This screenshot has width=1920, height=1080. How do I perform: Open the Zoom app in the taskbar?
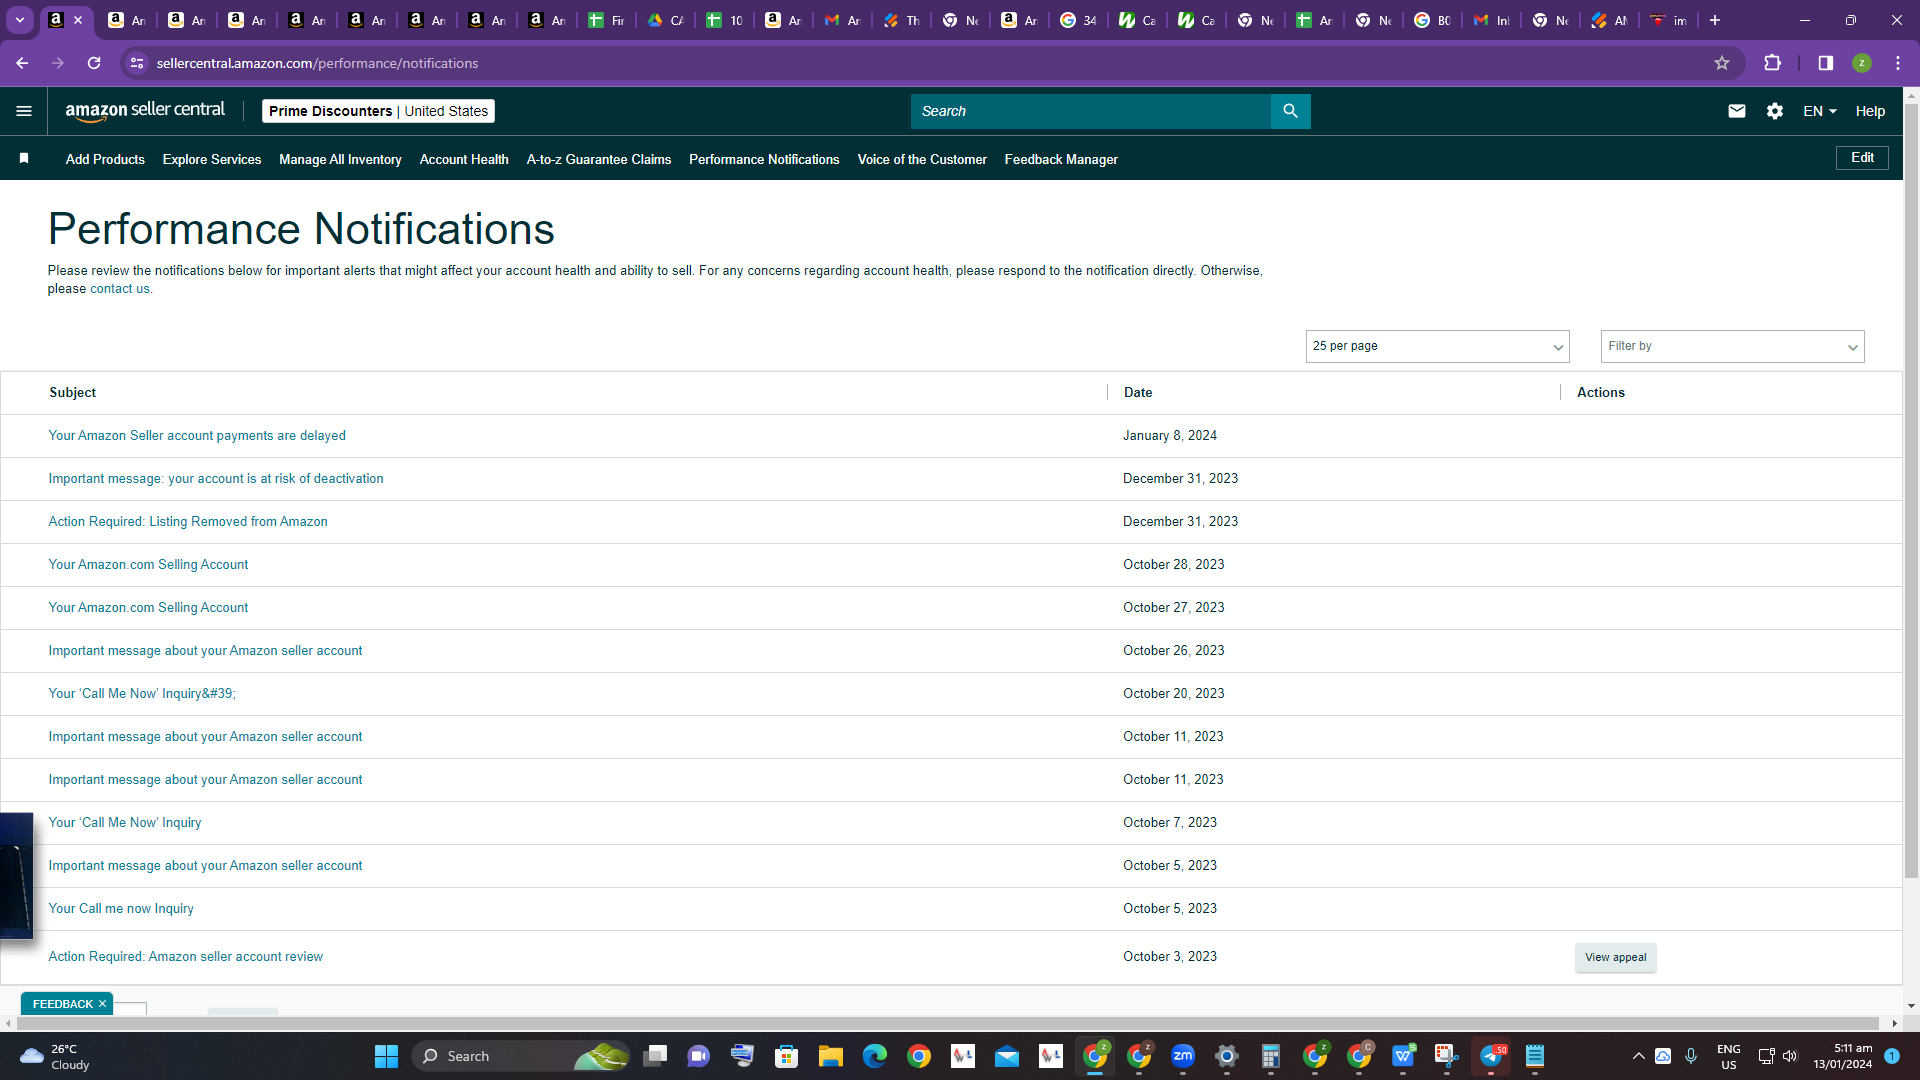coord(1183,1056)
